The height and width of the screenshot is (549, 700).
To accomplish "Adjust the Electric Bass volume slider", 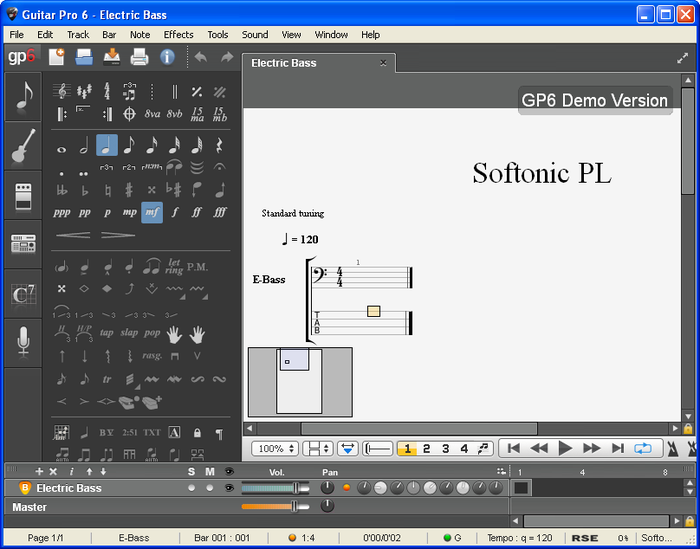I will pyautogui.click(x=275, y=488).
